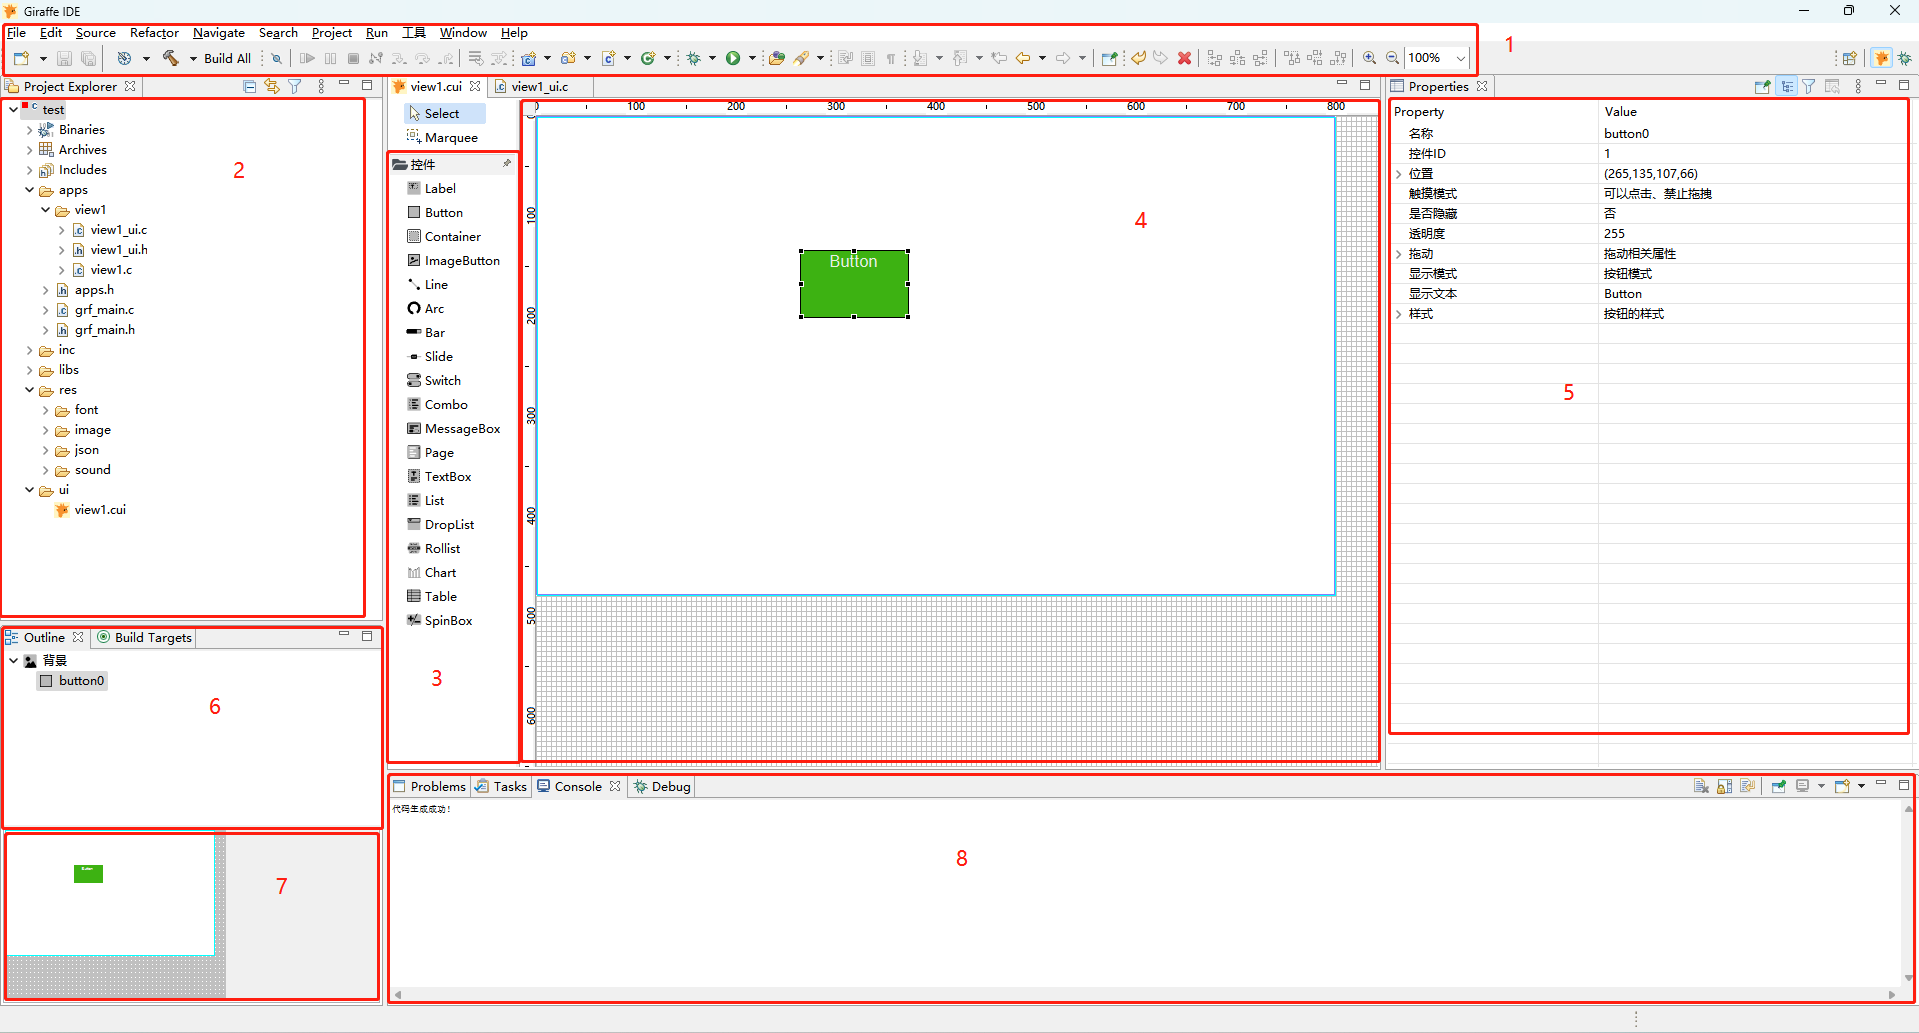Expand the view1_ui.c tree node
Screen dimensions: 1919x1033
pos(61,229)
